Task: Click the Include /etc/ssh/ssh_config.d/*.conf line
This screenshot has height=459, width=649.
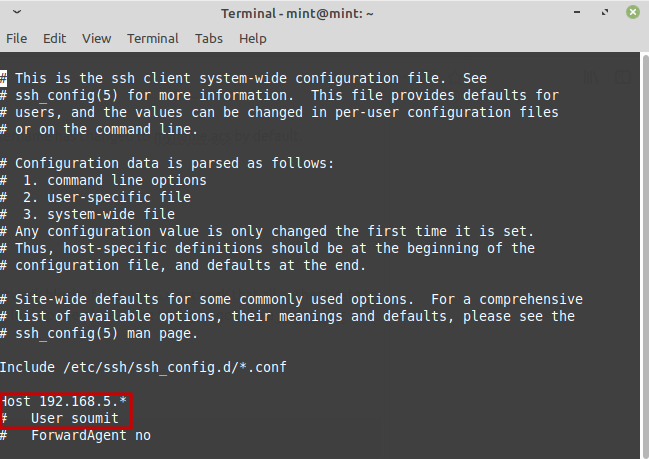Action: coord(143,367)
